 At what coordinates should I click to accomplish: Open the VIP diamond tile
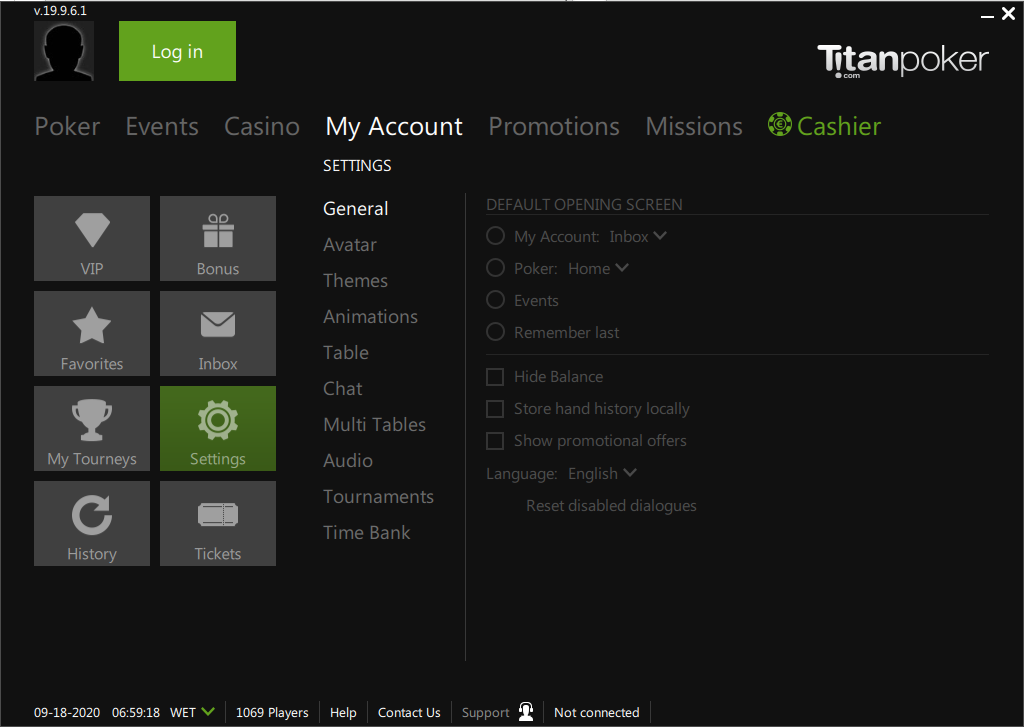coord(92,238)
